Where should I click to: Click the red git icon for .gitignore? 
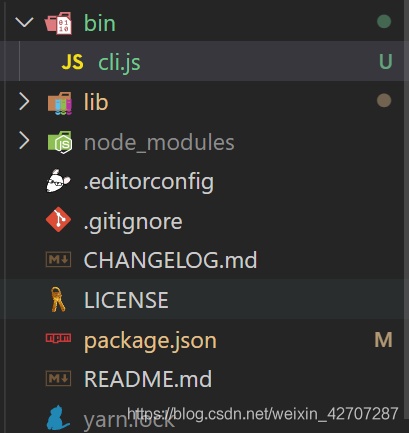pyautogui.click(x=58, y=219)
